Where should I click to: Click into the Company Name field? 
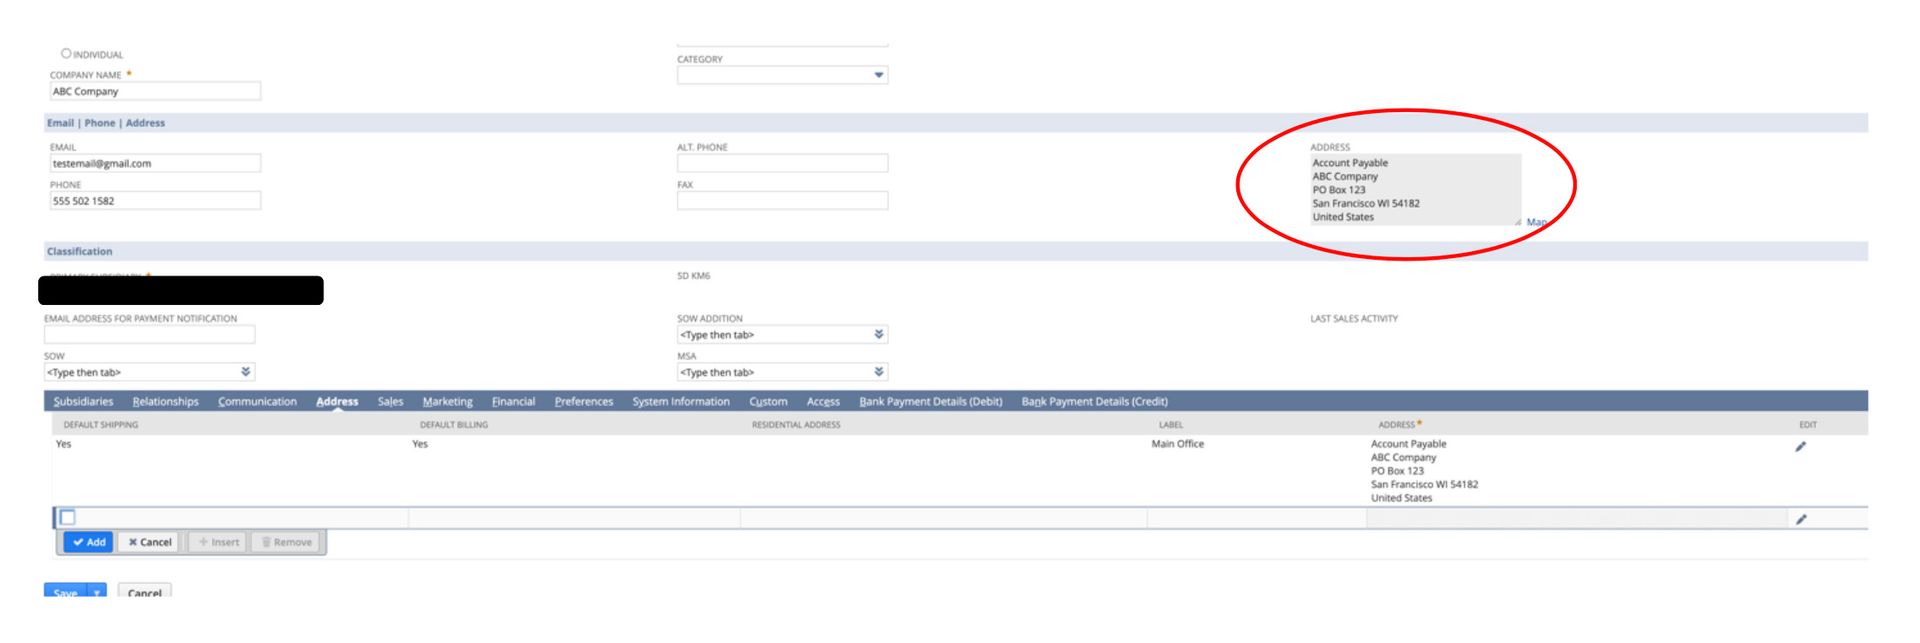[x=155, y=91]
